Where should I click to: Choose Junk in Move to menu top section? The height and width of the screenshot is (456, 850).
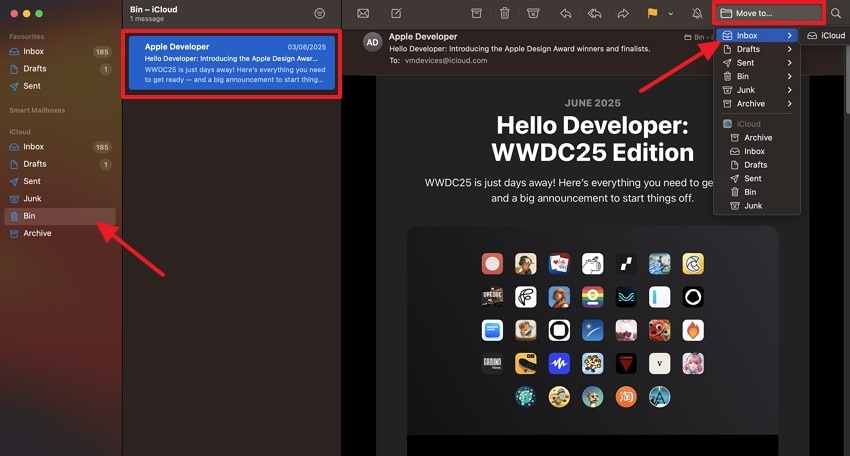point(757,90)
